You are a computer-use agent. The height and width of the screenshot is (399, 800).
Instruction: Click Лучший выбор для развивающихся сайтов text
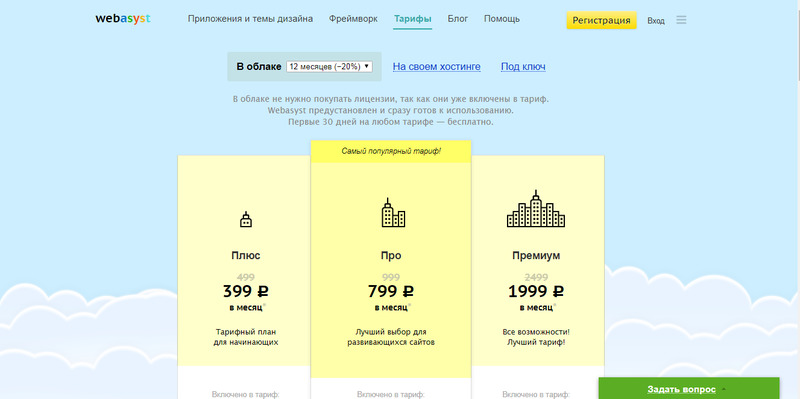point(391,337)
